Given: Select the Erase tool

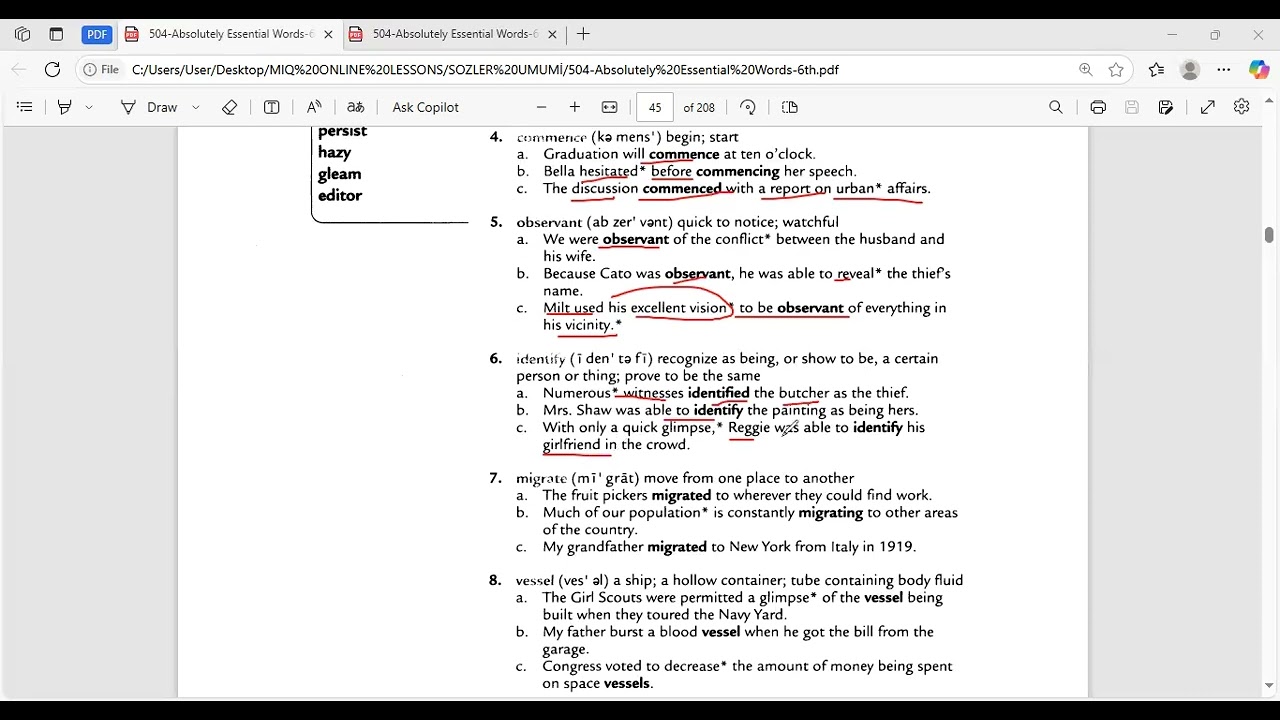Looking at the screenshot, I should pyautogui.click(x=229, y=107).
